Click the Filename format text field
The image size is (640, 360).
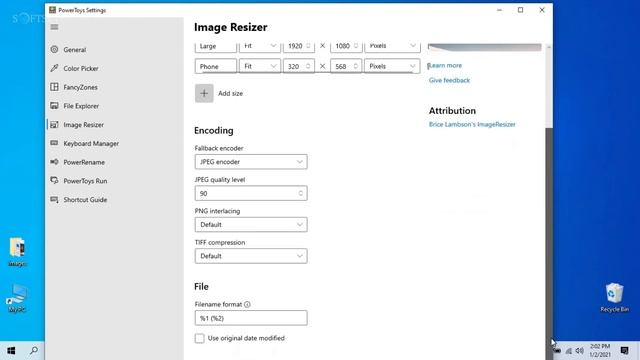point(251,318)
